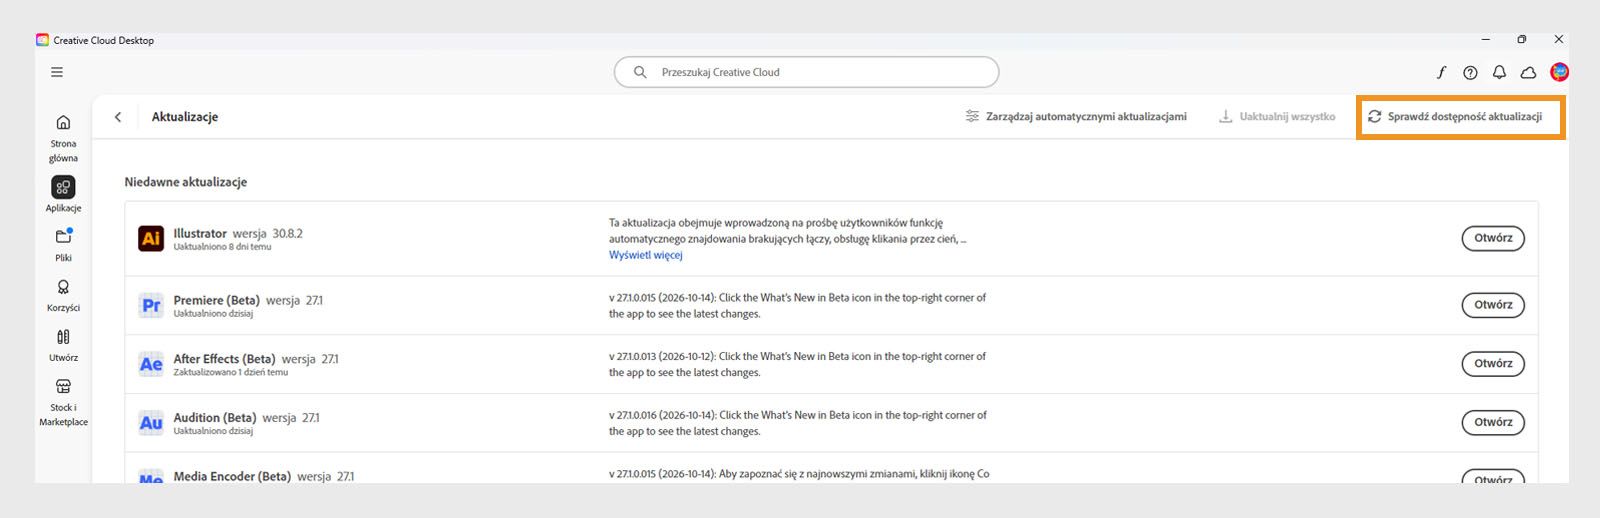Click the Audition (Beta) app icon
The width and height of the screenshot is (1600, 518).
point(151,423)
